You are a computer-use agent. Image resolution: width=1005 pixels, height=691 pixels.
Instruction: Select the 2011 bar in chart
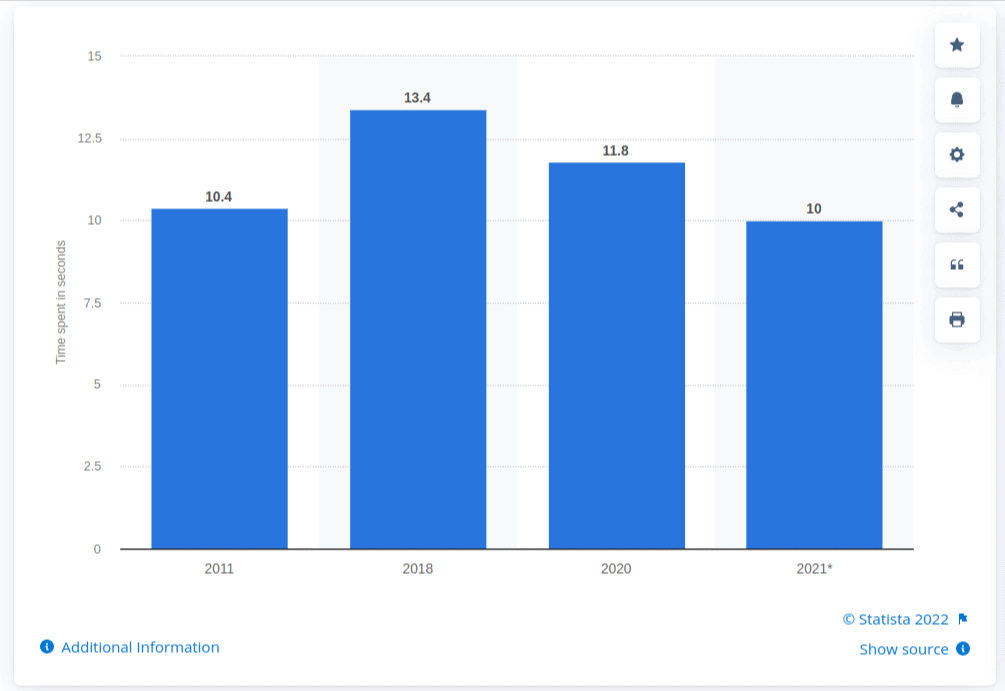pos(219,379)
